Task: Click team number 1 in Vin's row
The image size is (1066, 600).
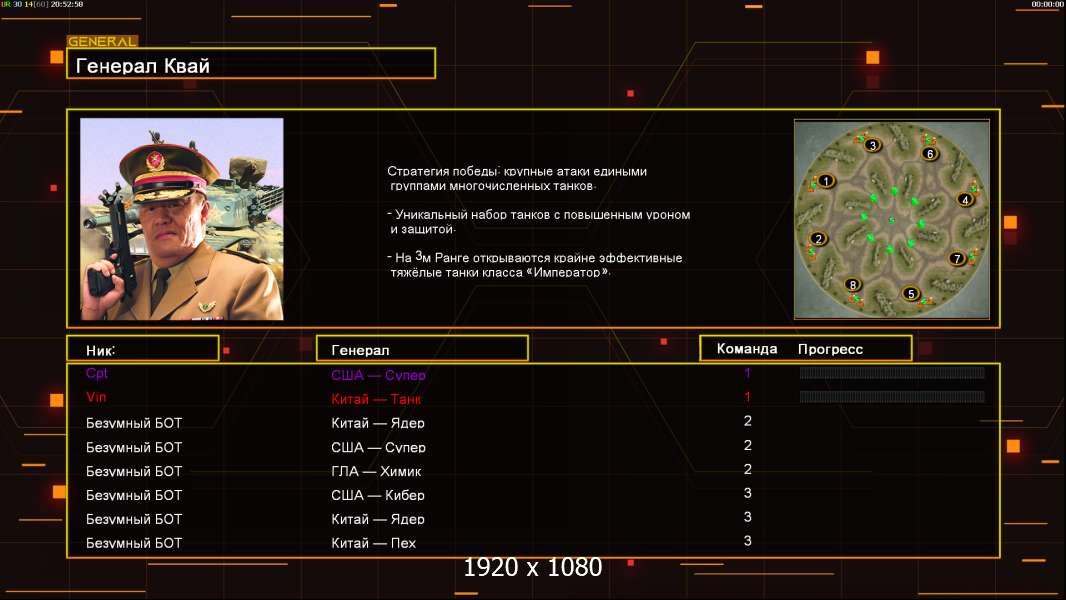Action: click(x=747, y=397)
